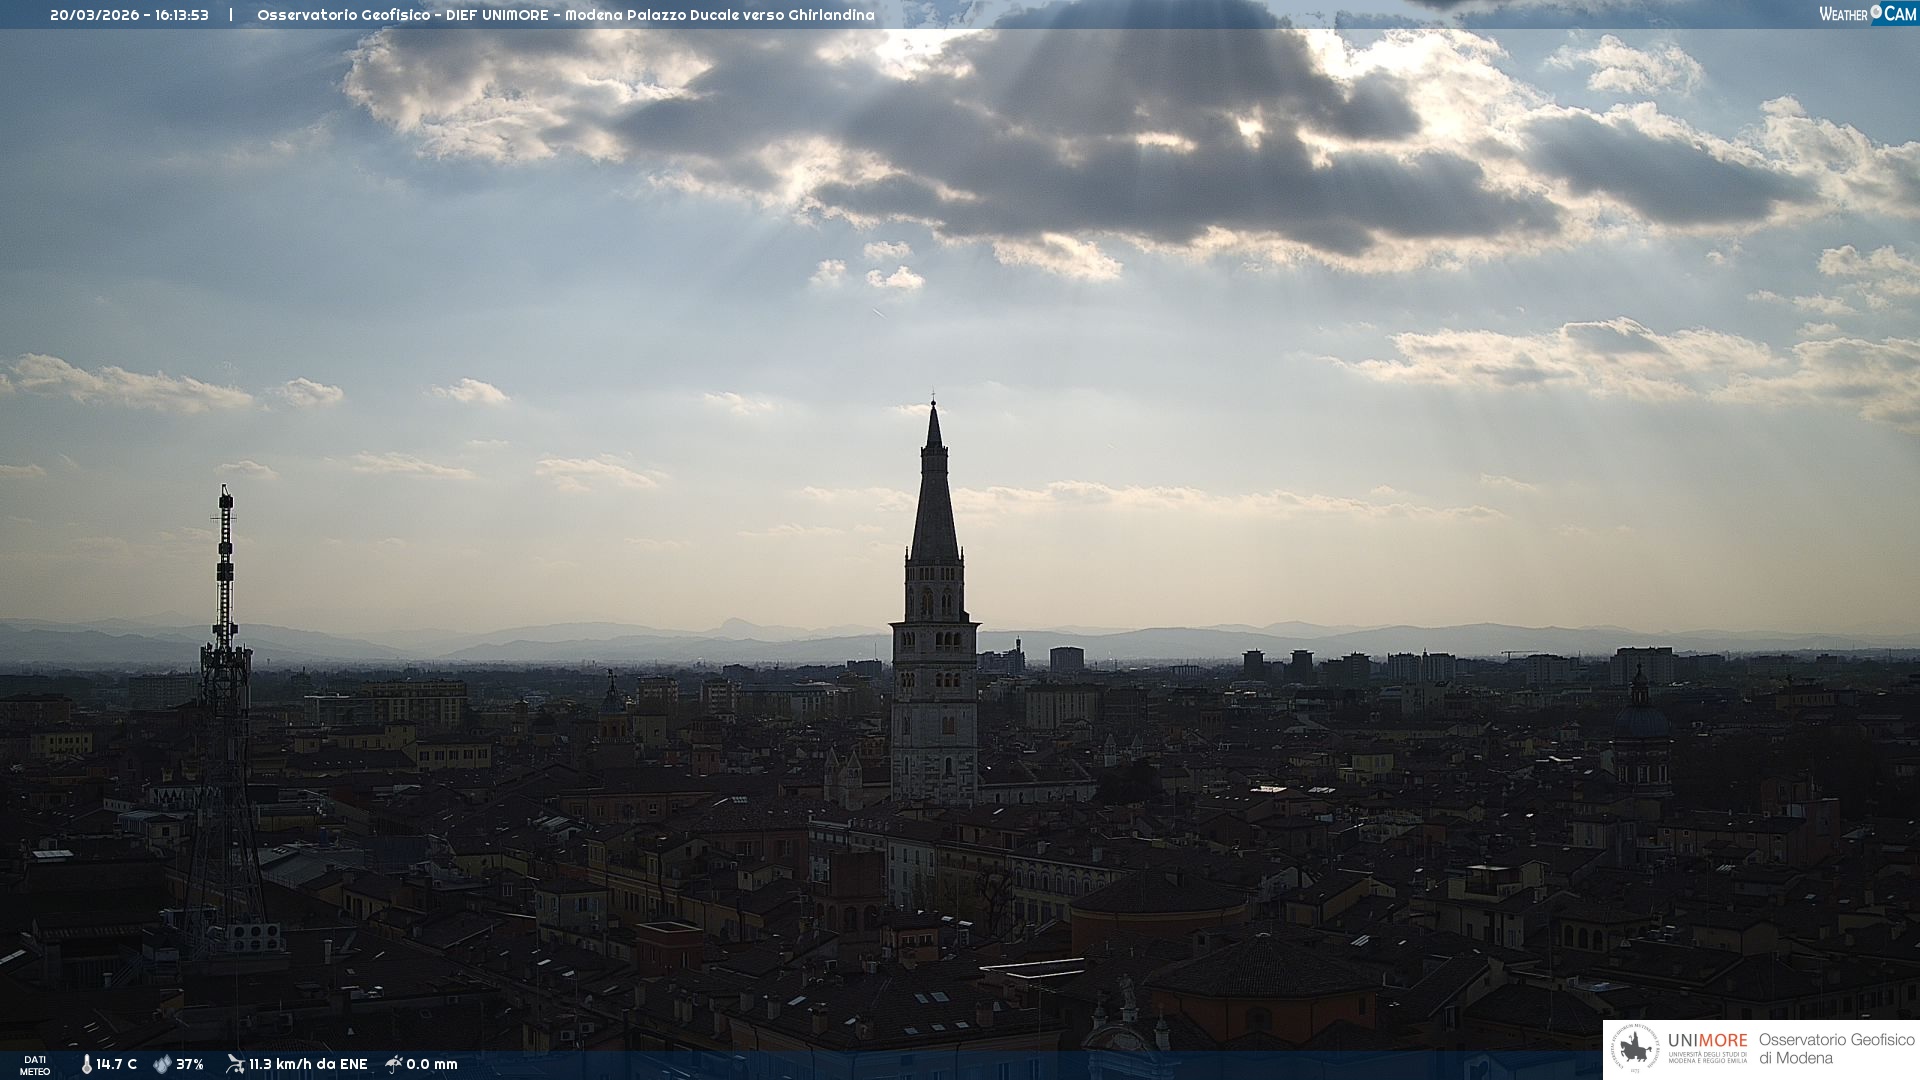Image resolution: width=1920 pixels, height=1080 pixels.
Task: Click the 0.0 mm precipitation reading
Action: (432, 1064)
